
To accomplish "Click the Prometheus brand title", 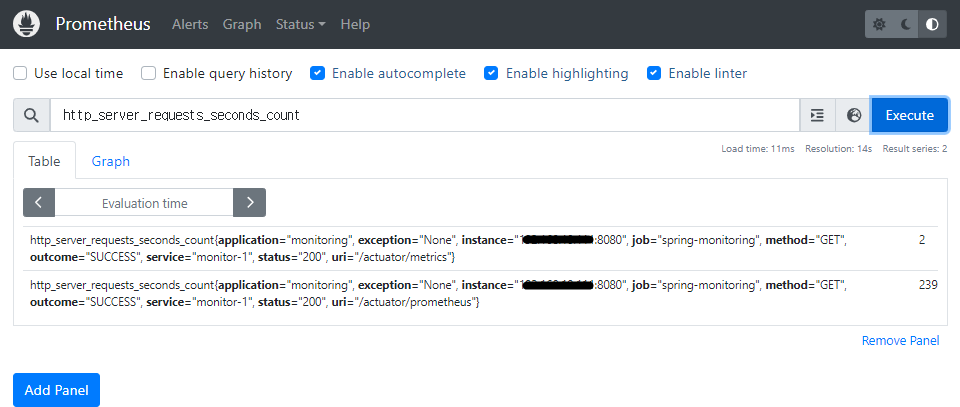I will click(x=103, y=24).
